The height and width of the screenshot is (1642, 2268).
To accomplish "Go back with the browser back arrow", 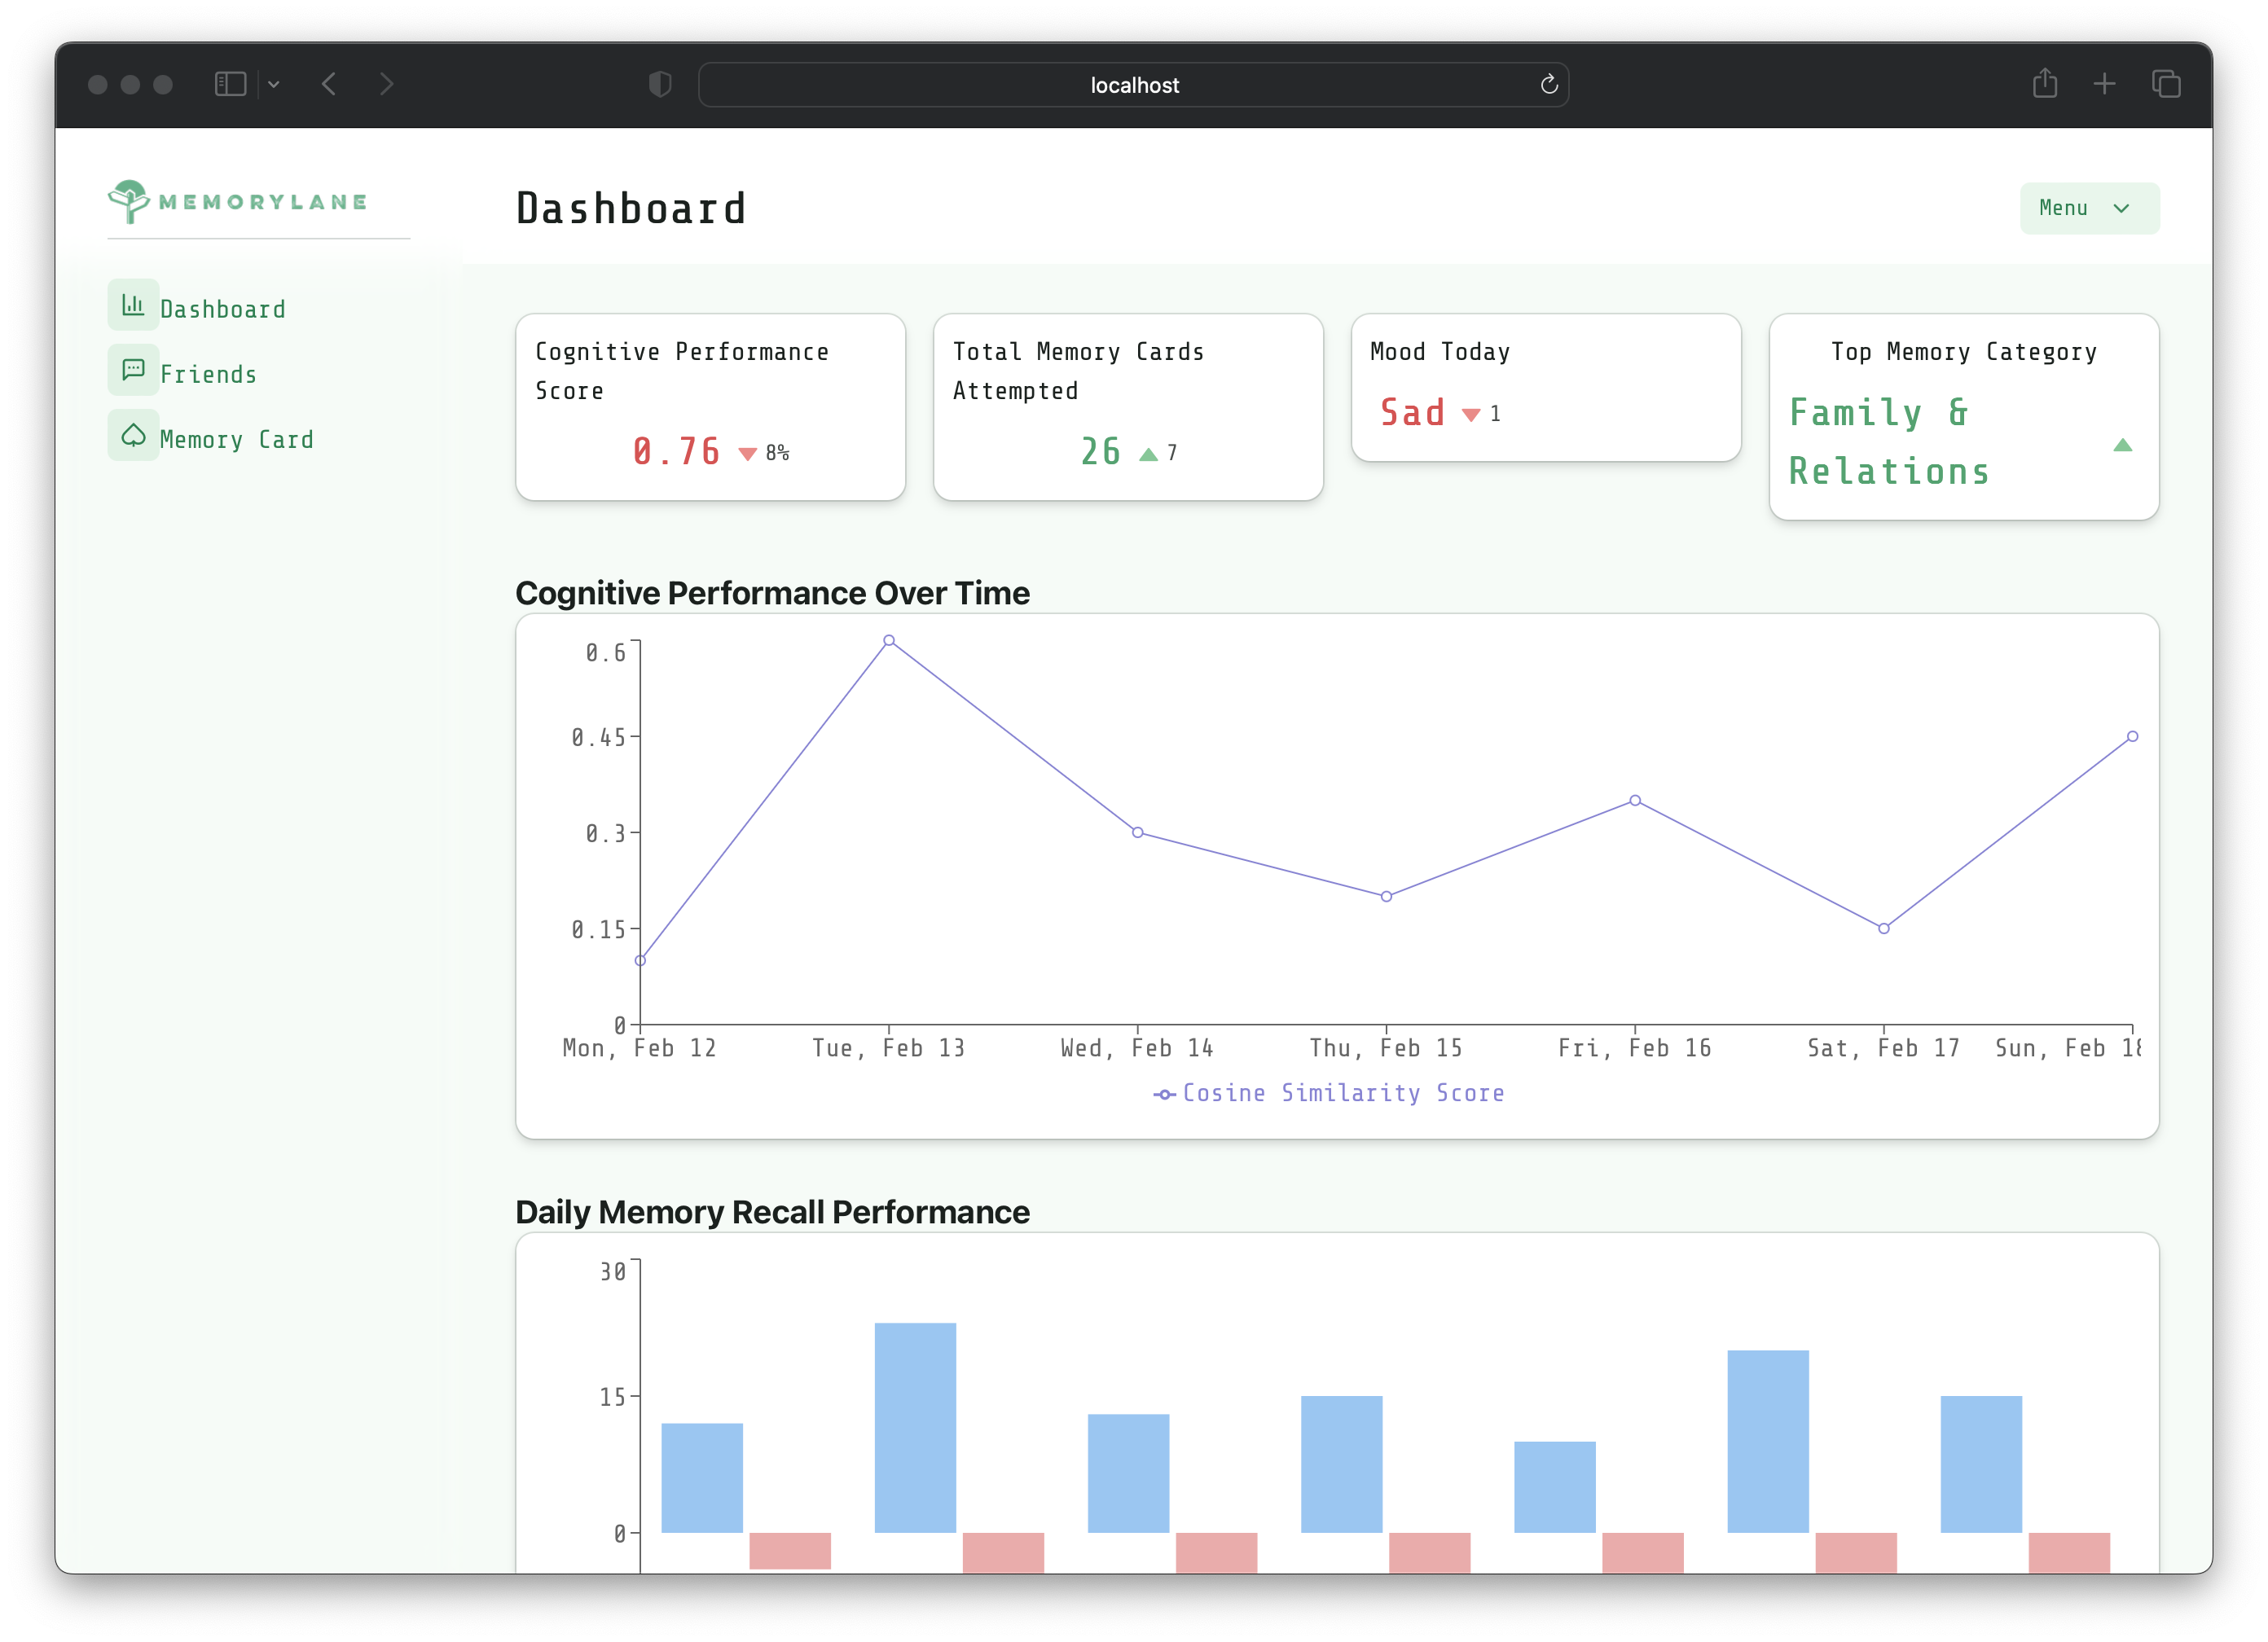I will click(x=329, y=84).
